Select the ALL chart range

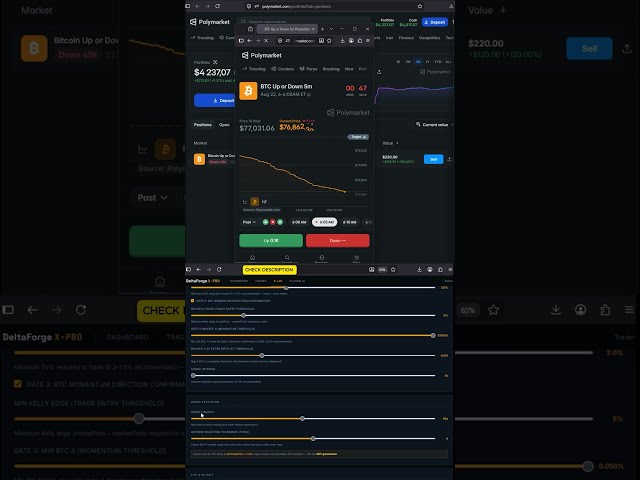[448, 62]
